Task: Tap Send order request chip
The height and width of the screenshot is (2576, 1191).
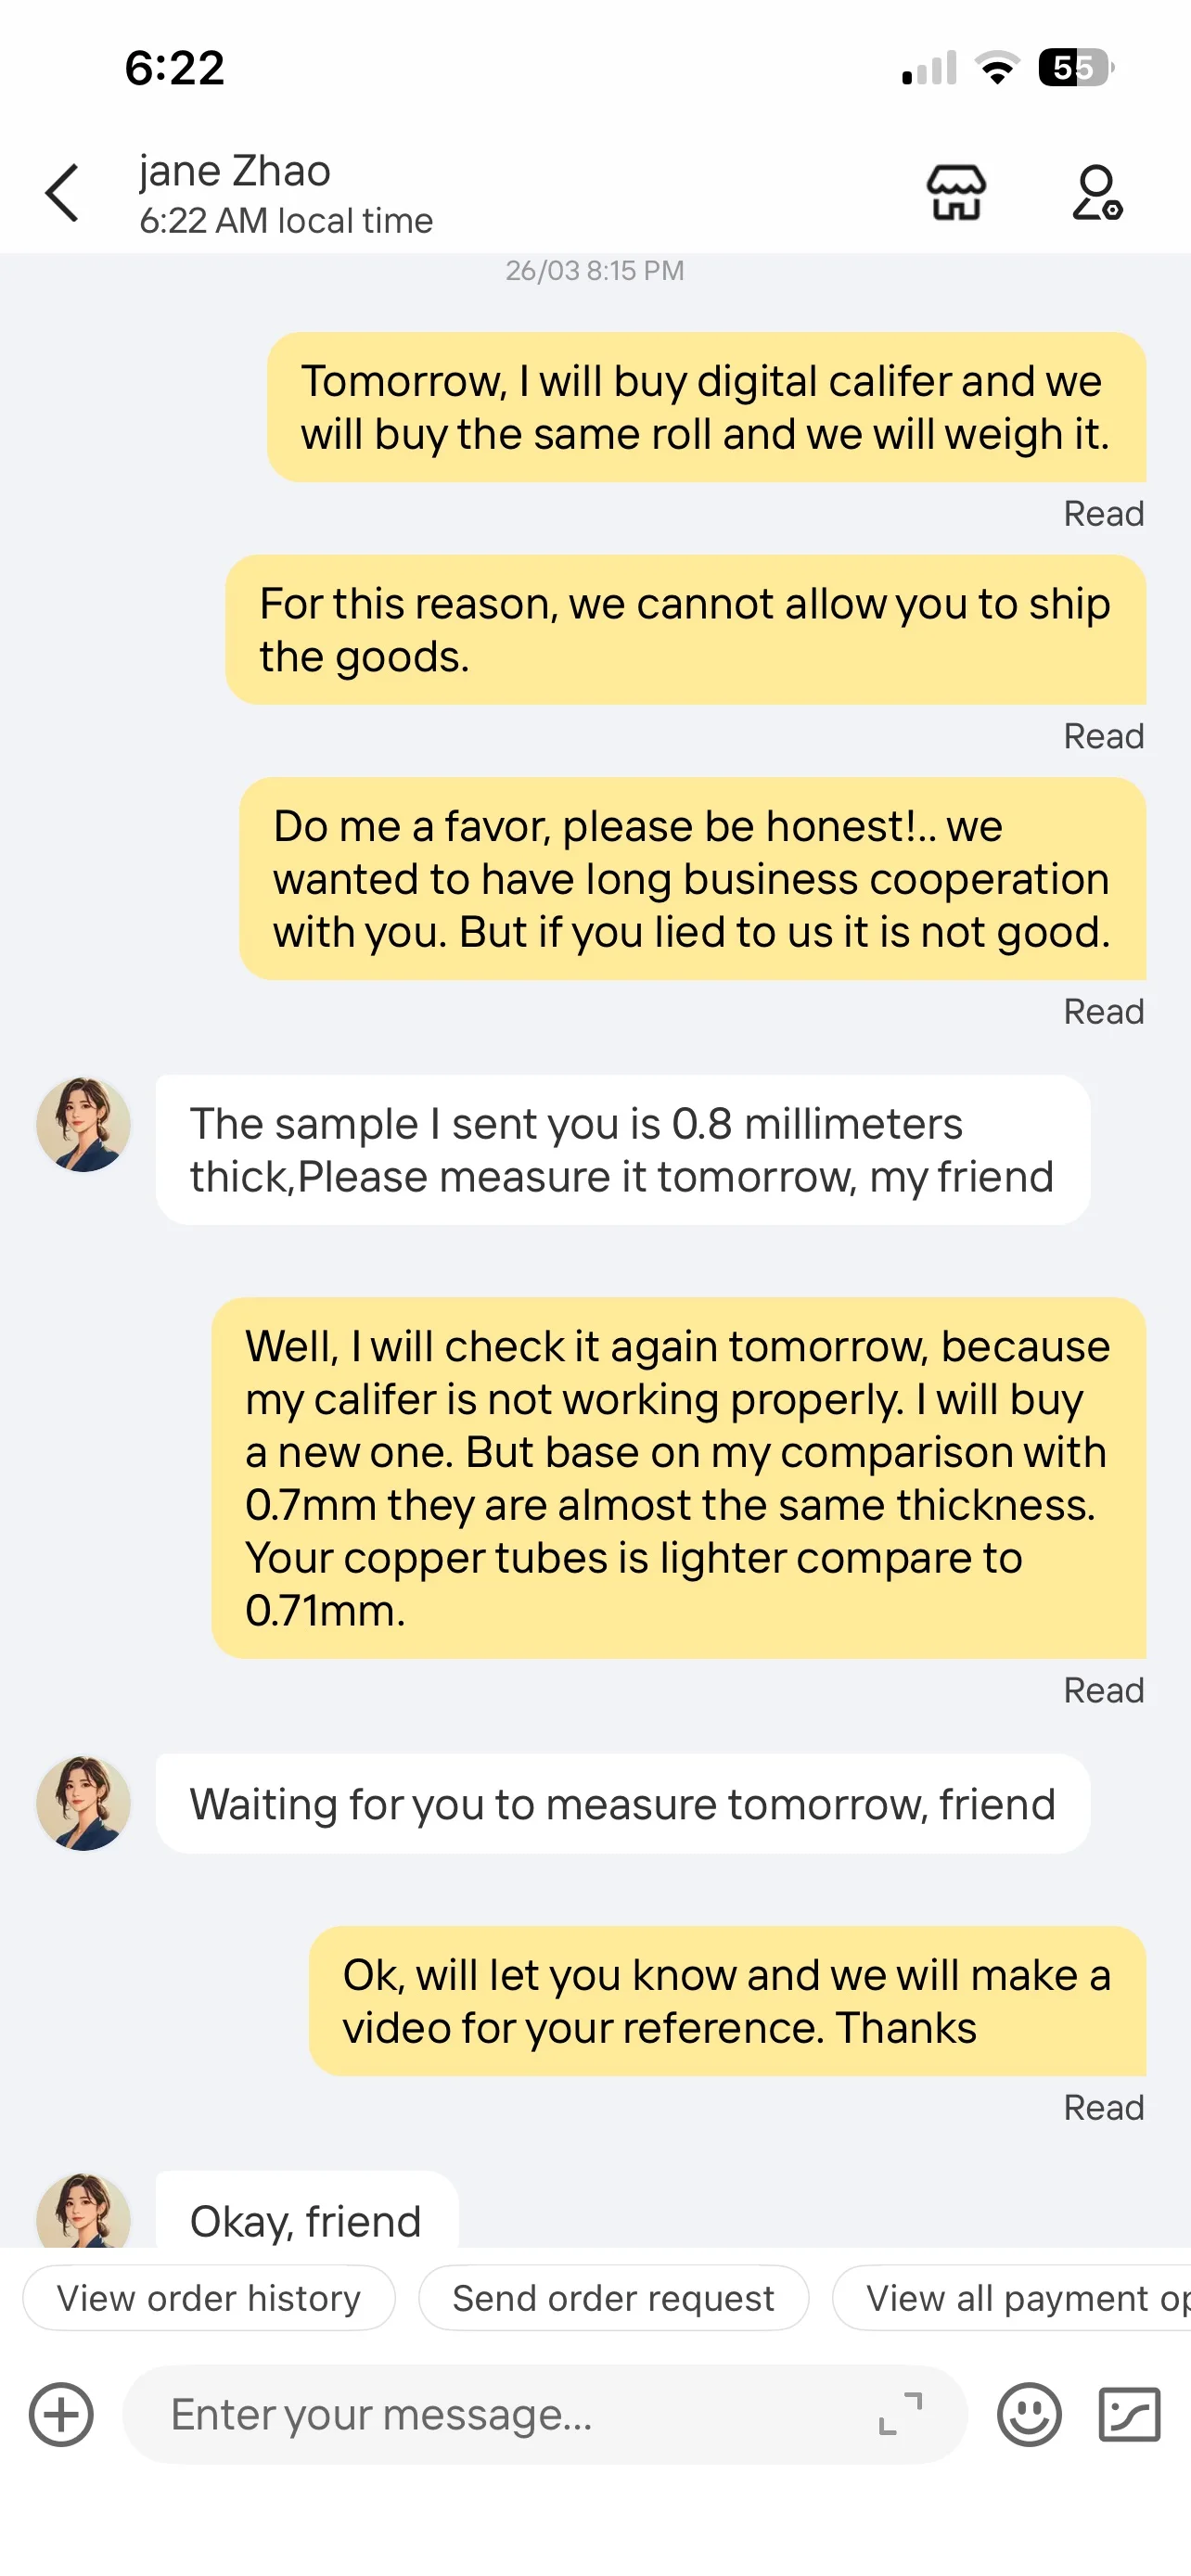Action: [613, 2298]
